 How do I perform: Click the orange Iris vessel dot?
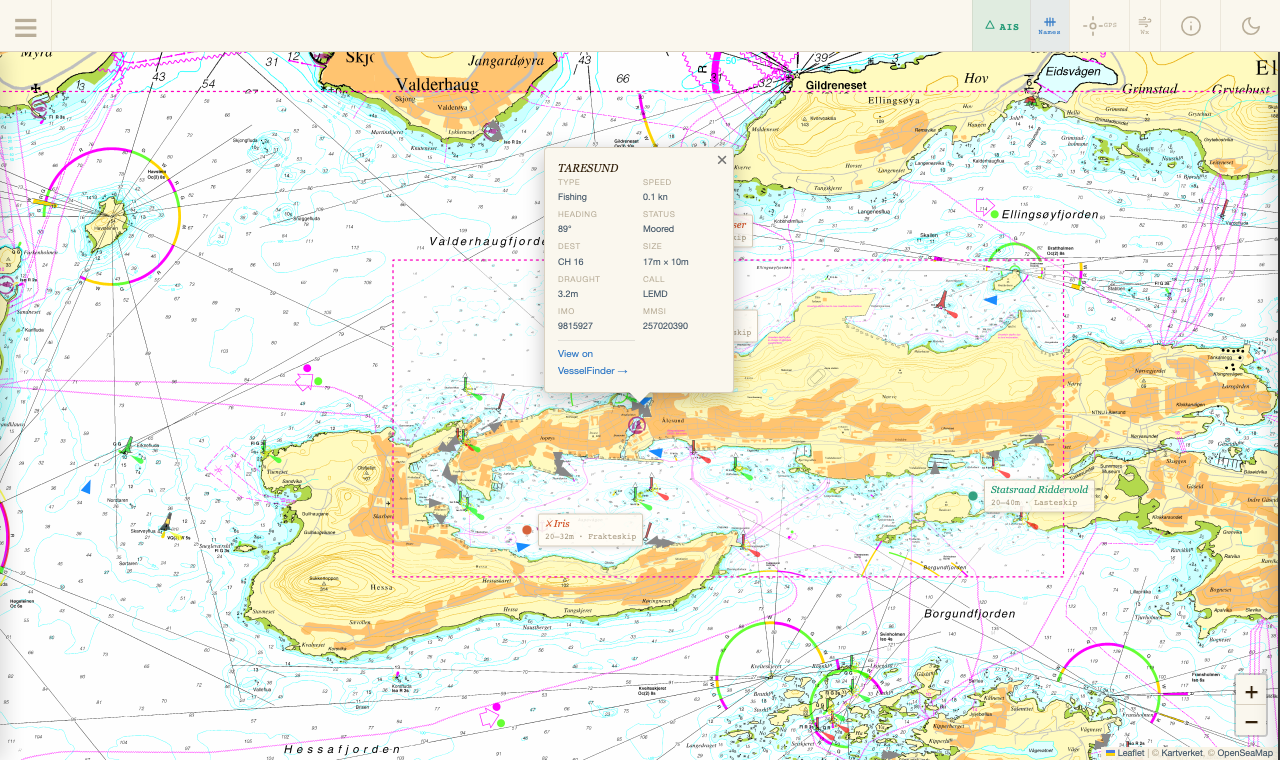(527, 530)
